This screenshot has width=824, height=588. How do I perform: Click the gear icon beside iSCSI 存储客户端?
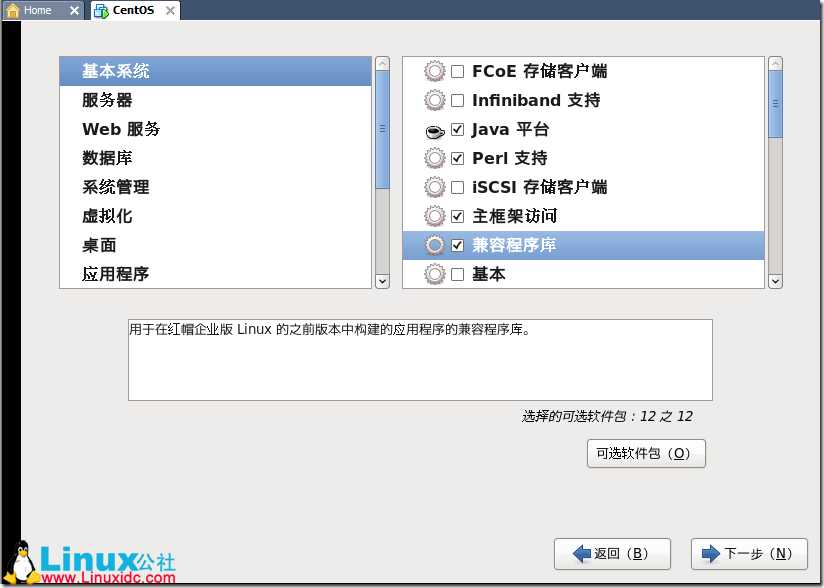click(435, 187)
